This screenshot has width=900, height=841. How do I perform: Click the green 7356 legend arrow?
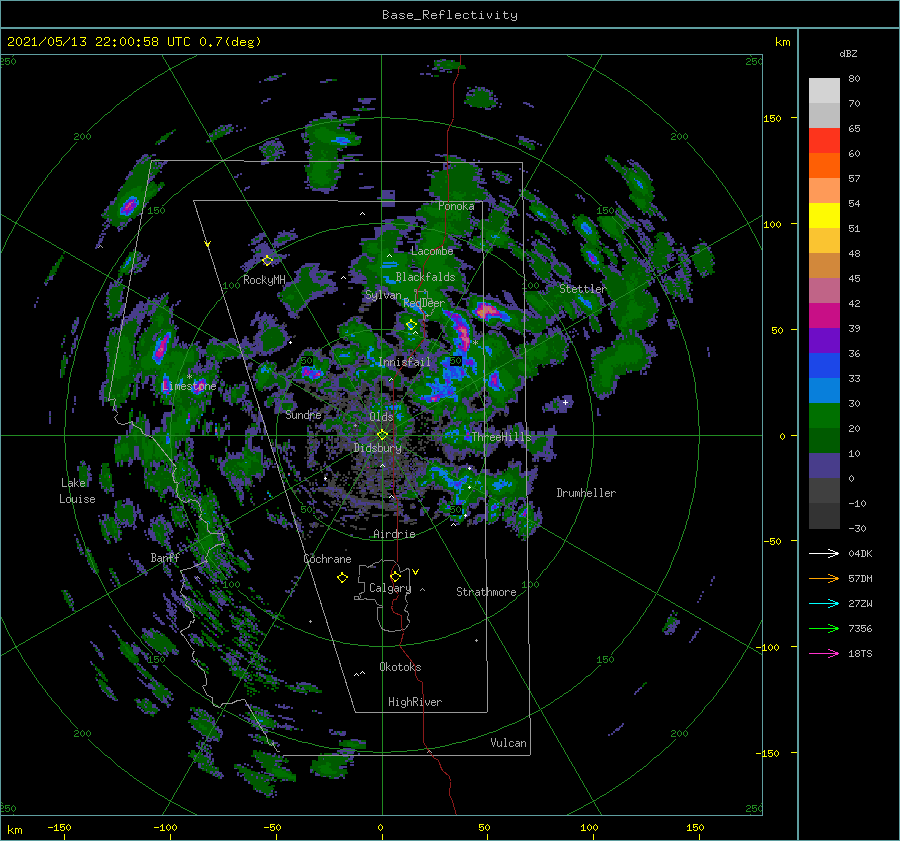tap(824, 629)
